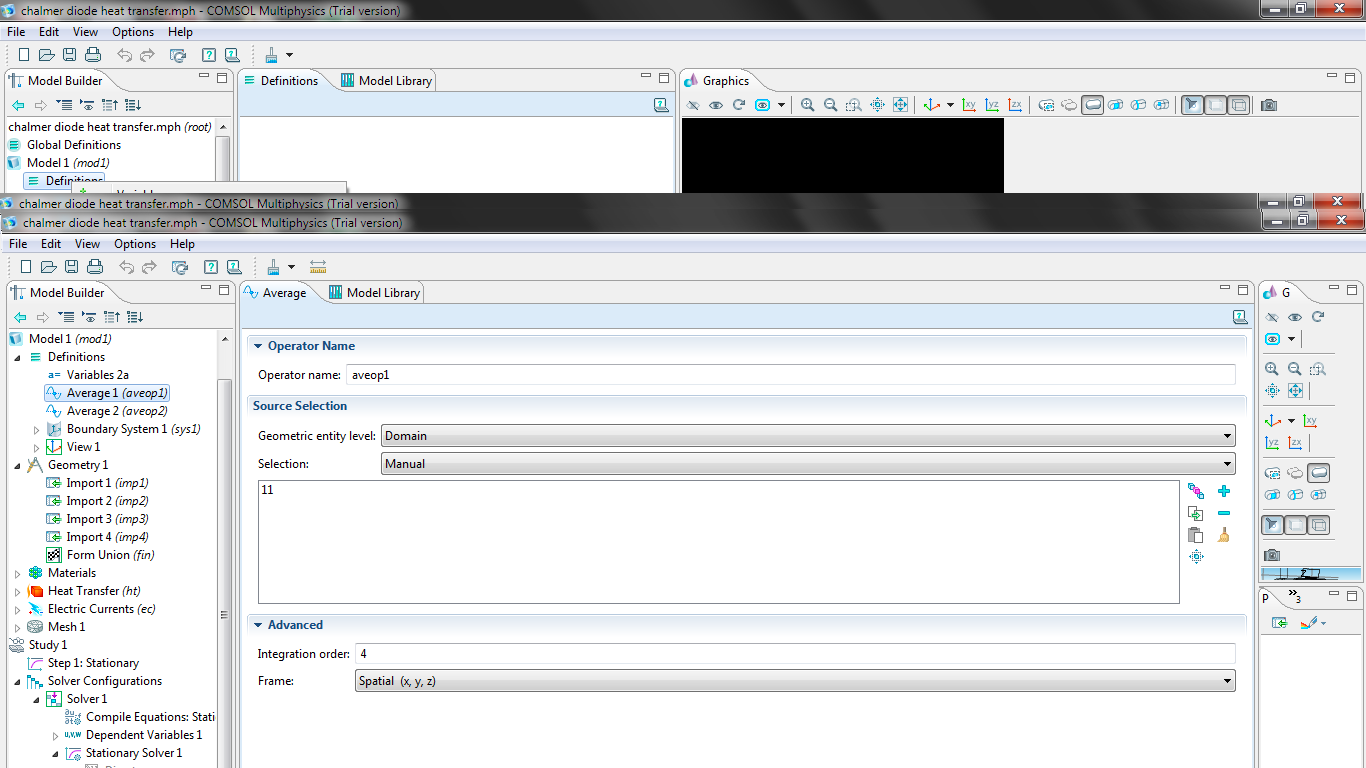
Task: Click Zoom In icon in front G panel
Action: [1272, 369]
